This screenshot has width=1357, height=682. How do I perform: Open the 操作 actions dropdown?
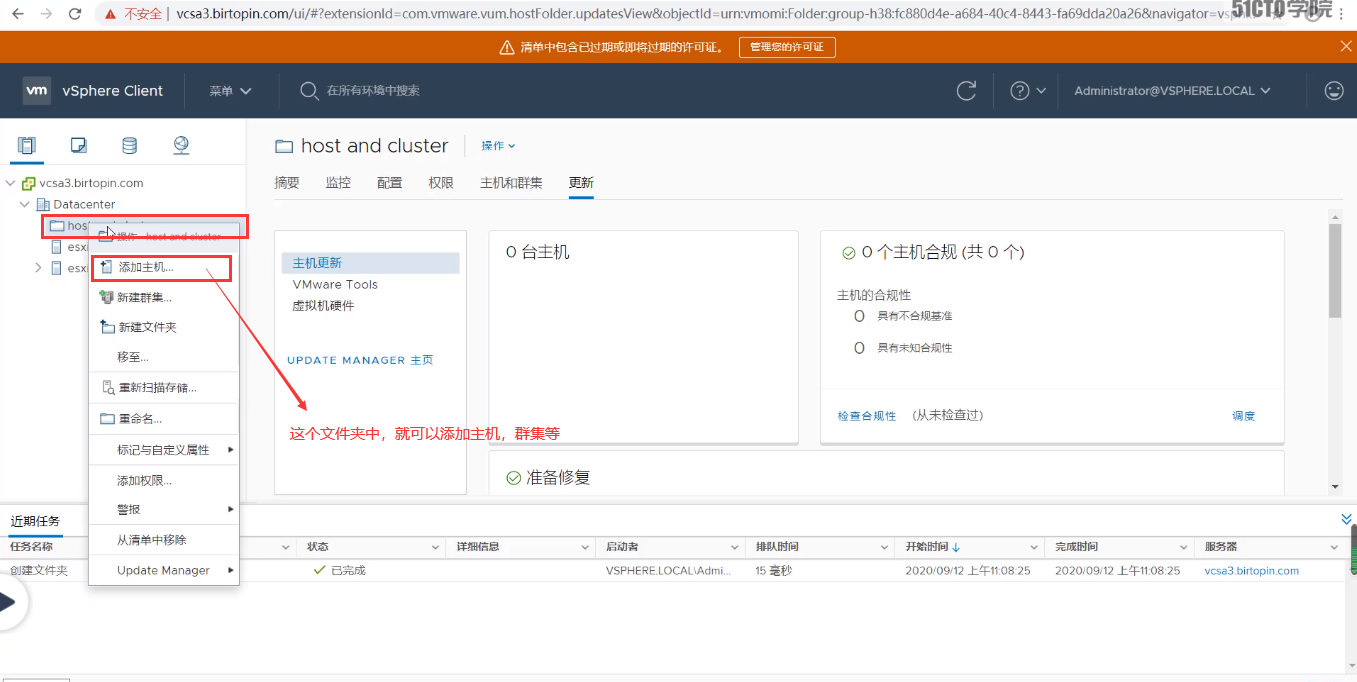498,146
